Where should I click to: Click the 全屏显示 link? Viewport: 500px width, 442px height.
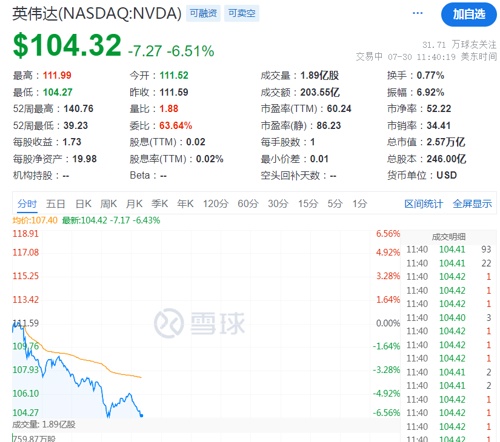472,204
